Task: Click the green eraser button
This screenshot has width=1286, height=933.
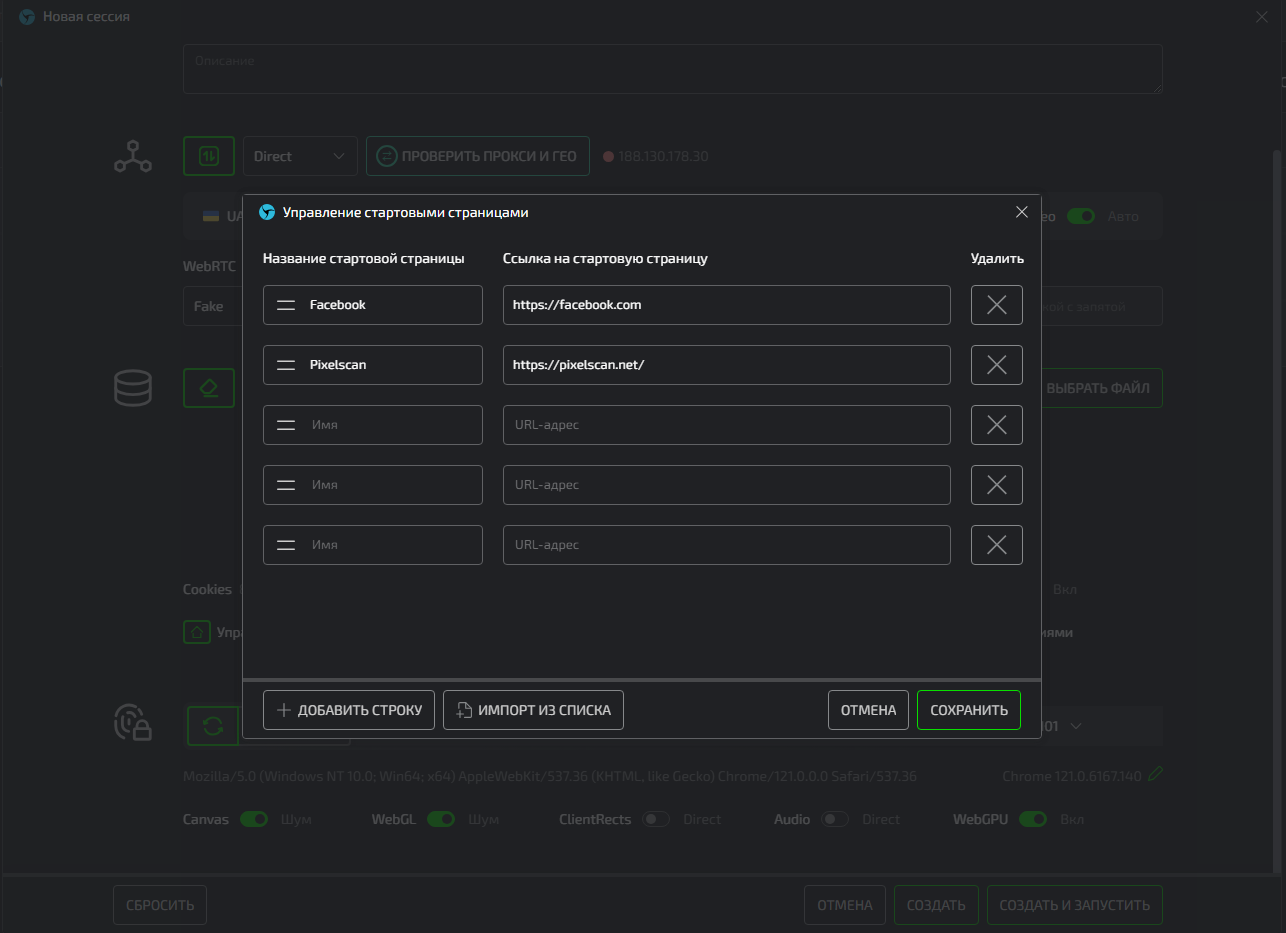Action: coord(209,388)
